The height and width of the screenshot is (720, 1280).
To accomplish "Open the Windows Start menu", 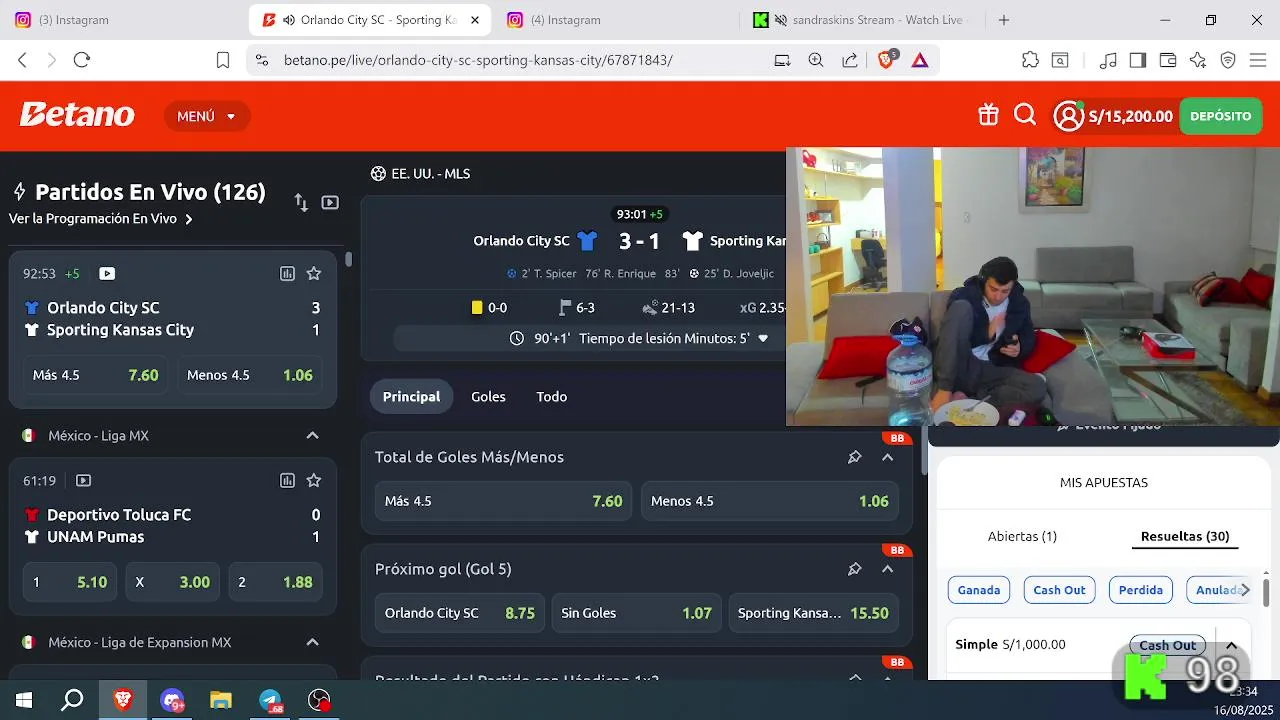I will [24, 700].
